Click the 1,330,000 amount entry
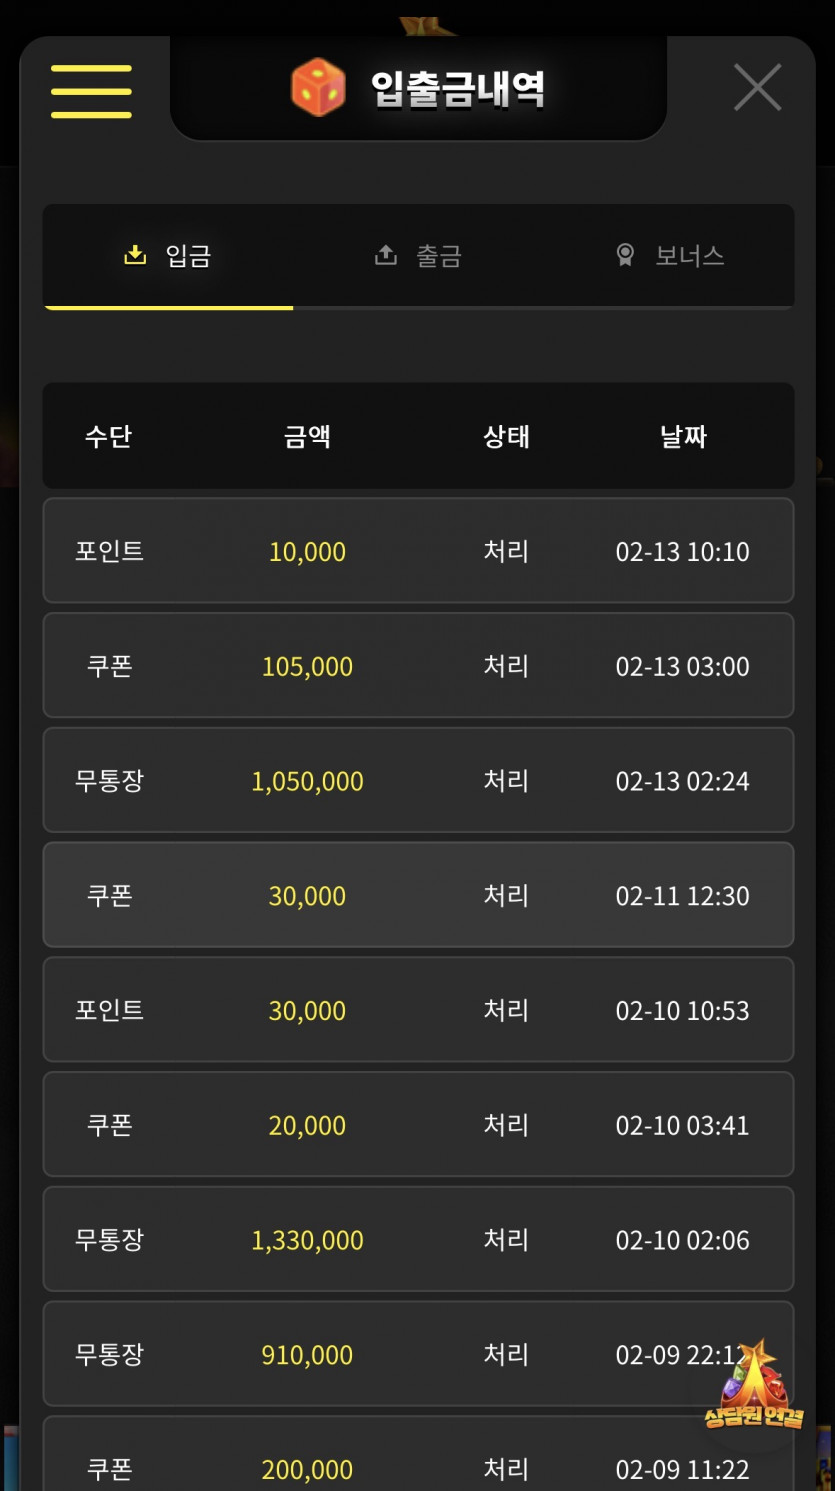This screenshot has height=1491, width=835. click(x=307, y=1240)
